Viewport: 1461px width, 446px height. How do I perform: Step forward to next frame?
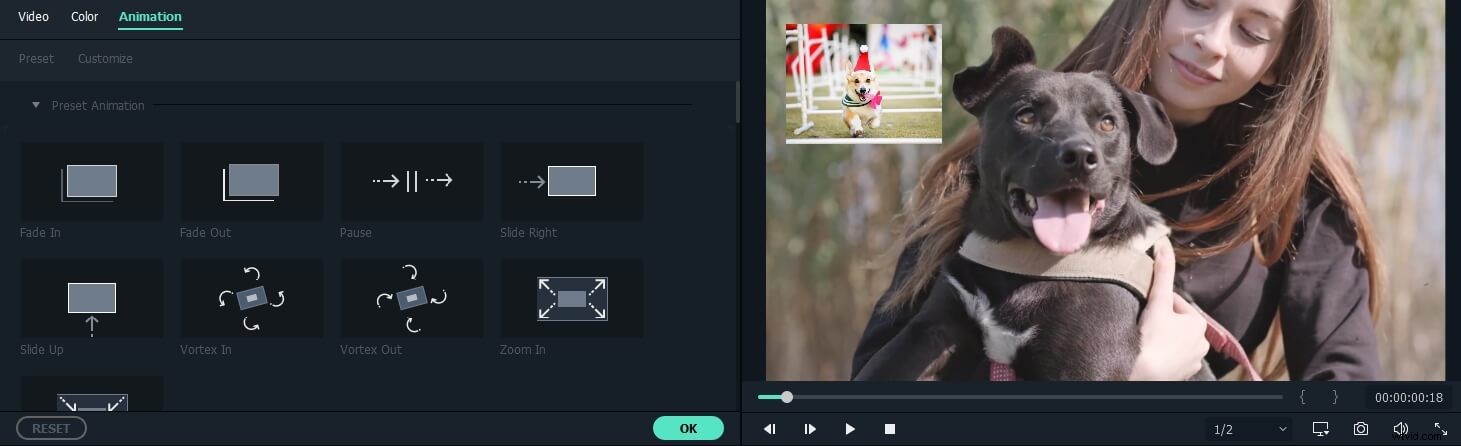[810, 429]
